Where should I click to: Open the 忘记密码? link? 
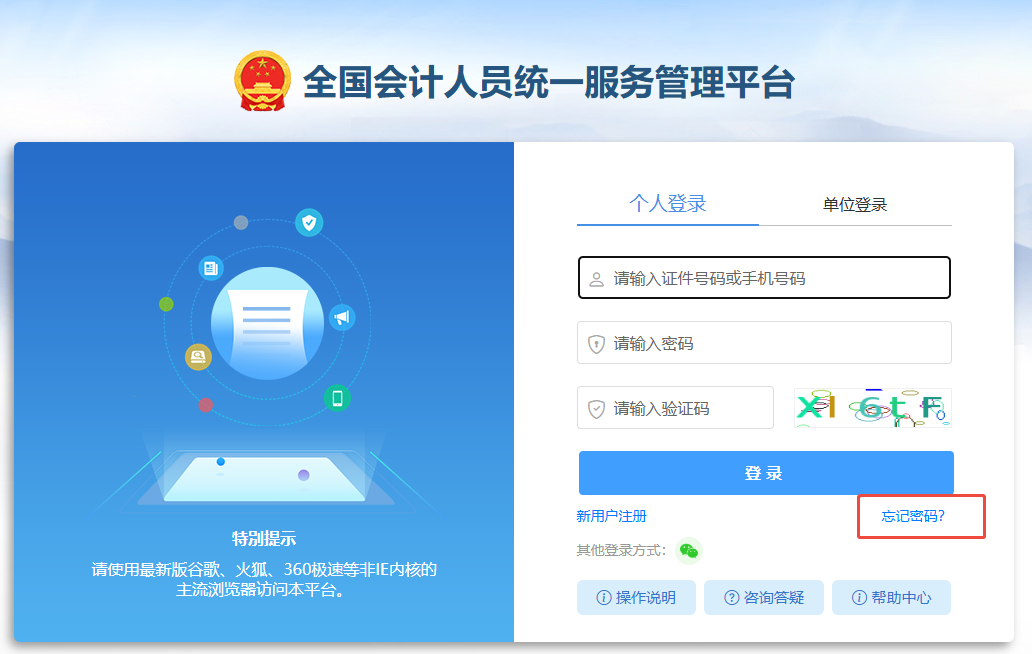point(913,516)
